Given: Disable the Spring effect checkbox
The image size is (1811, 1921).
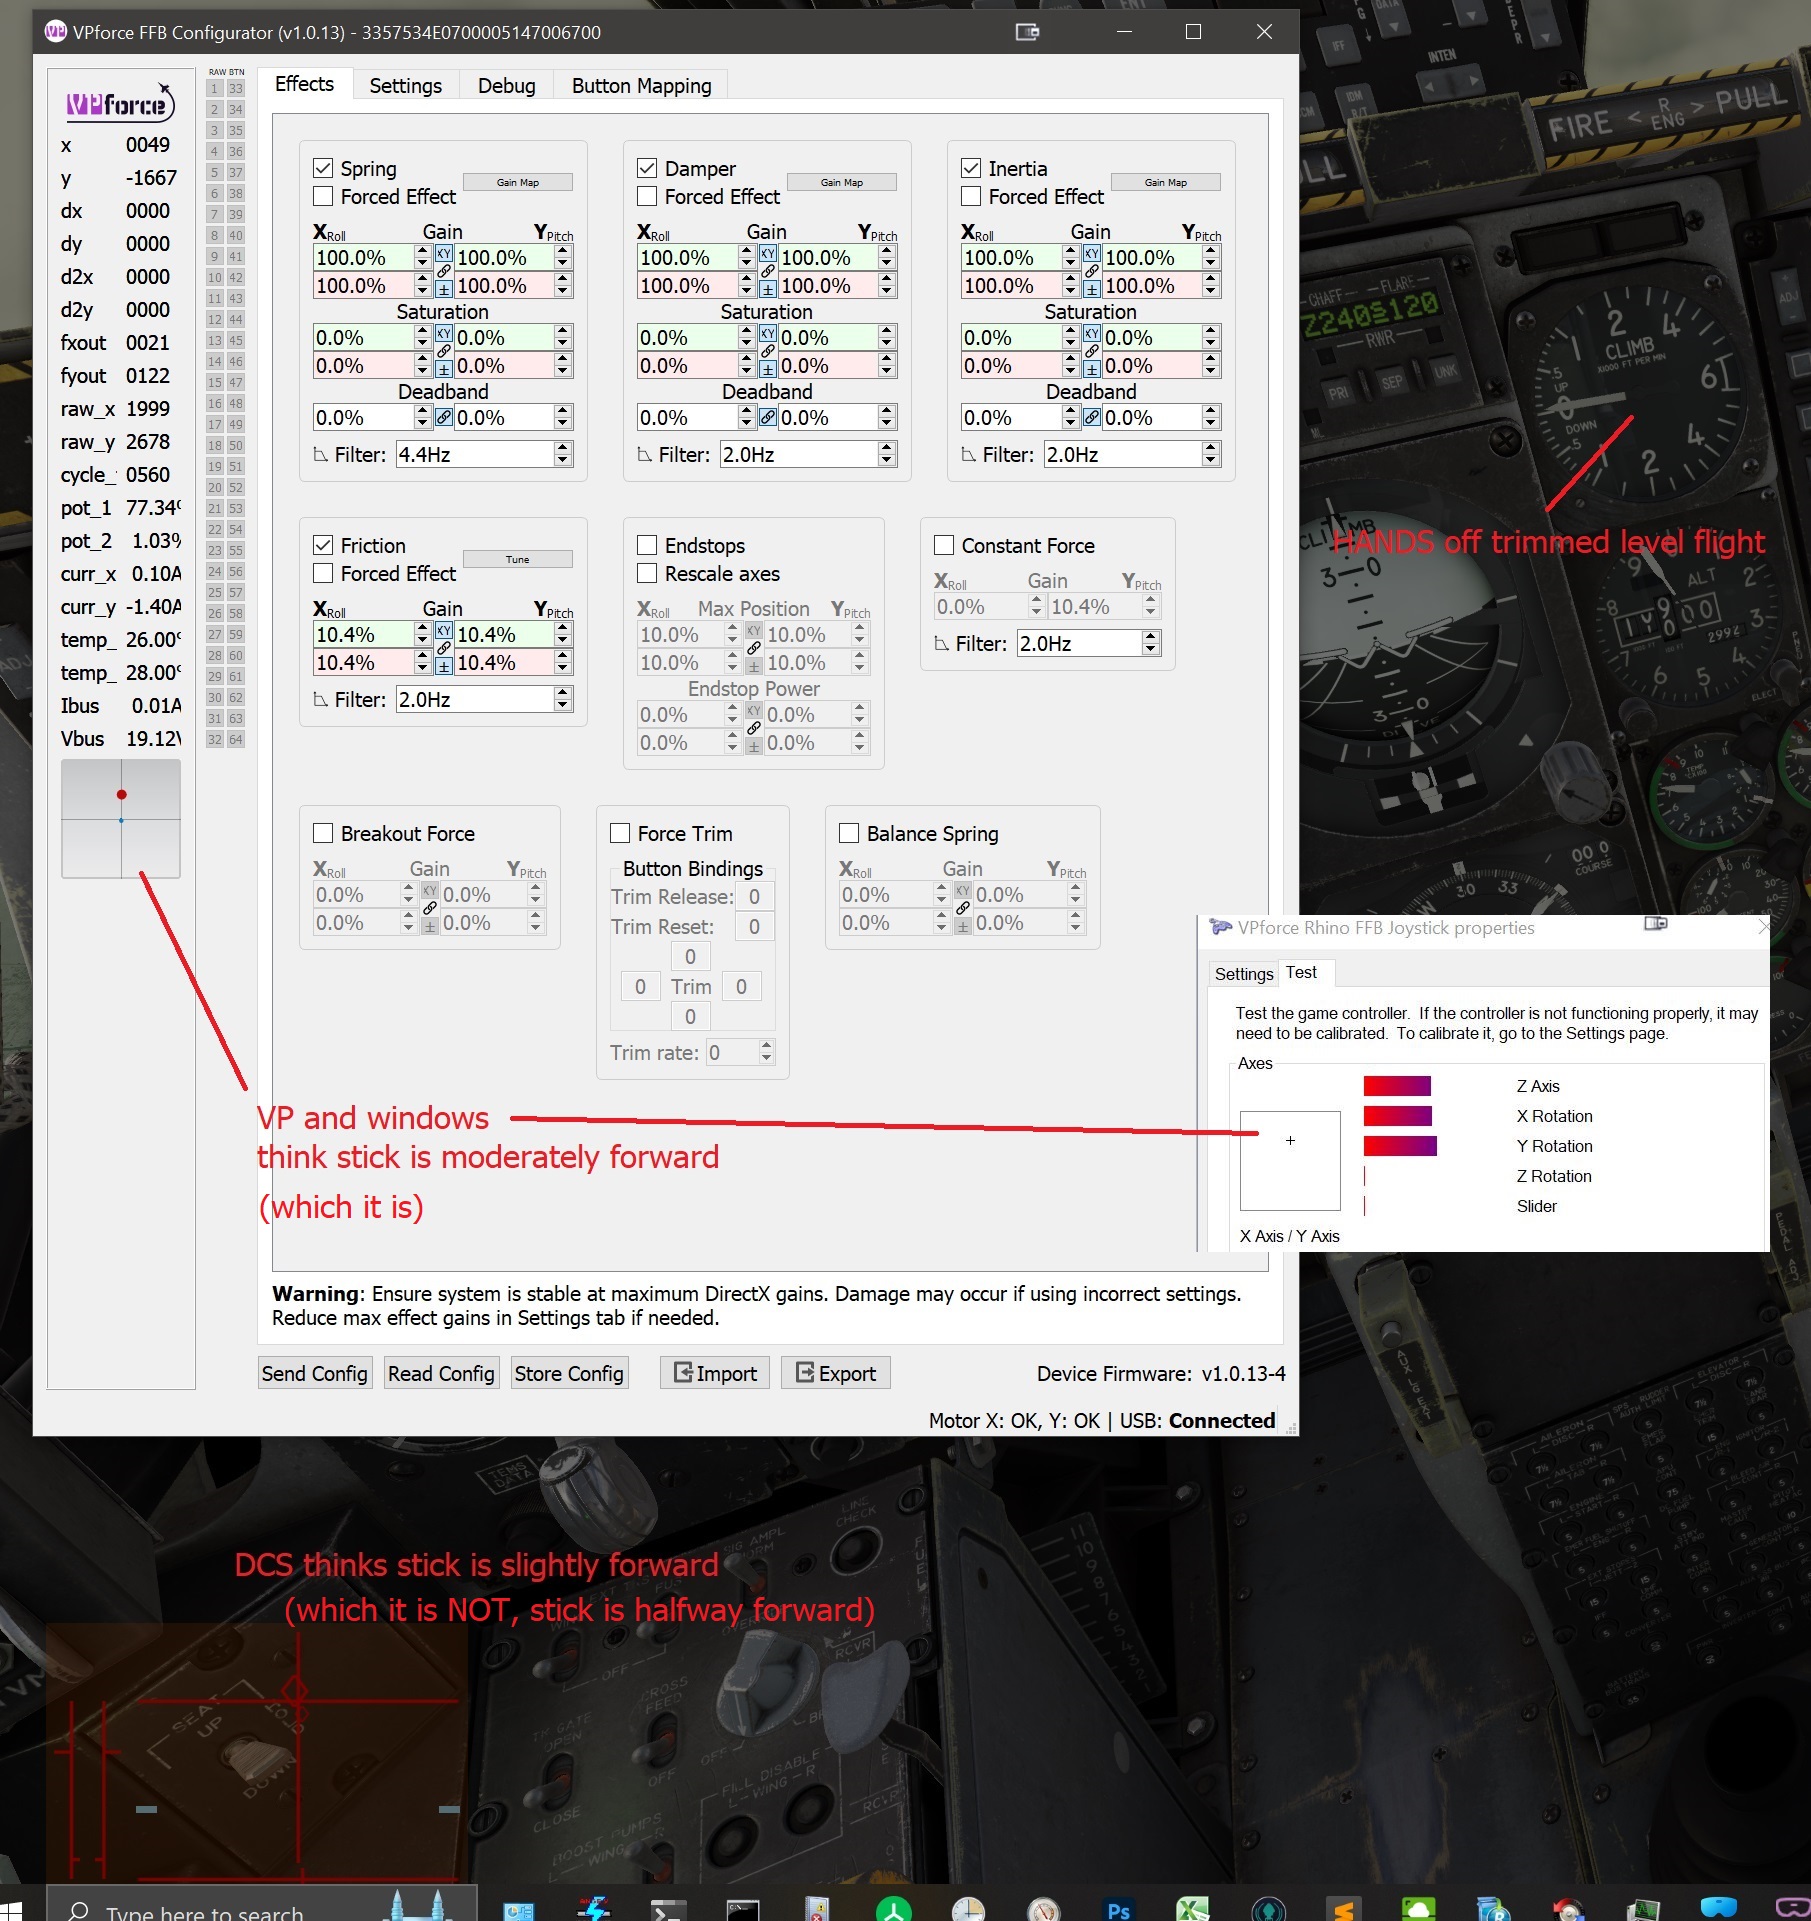Looking at the screenshot, I should (323, 168).
